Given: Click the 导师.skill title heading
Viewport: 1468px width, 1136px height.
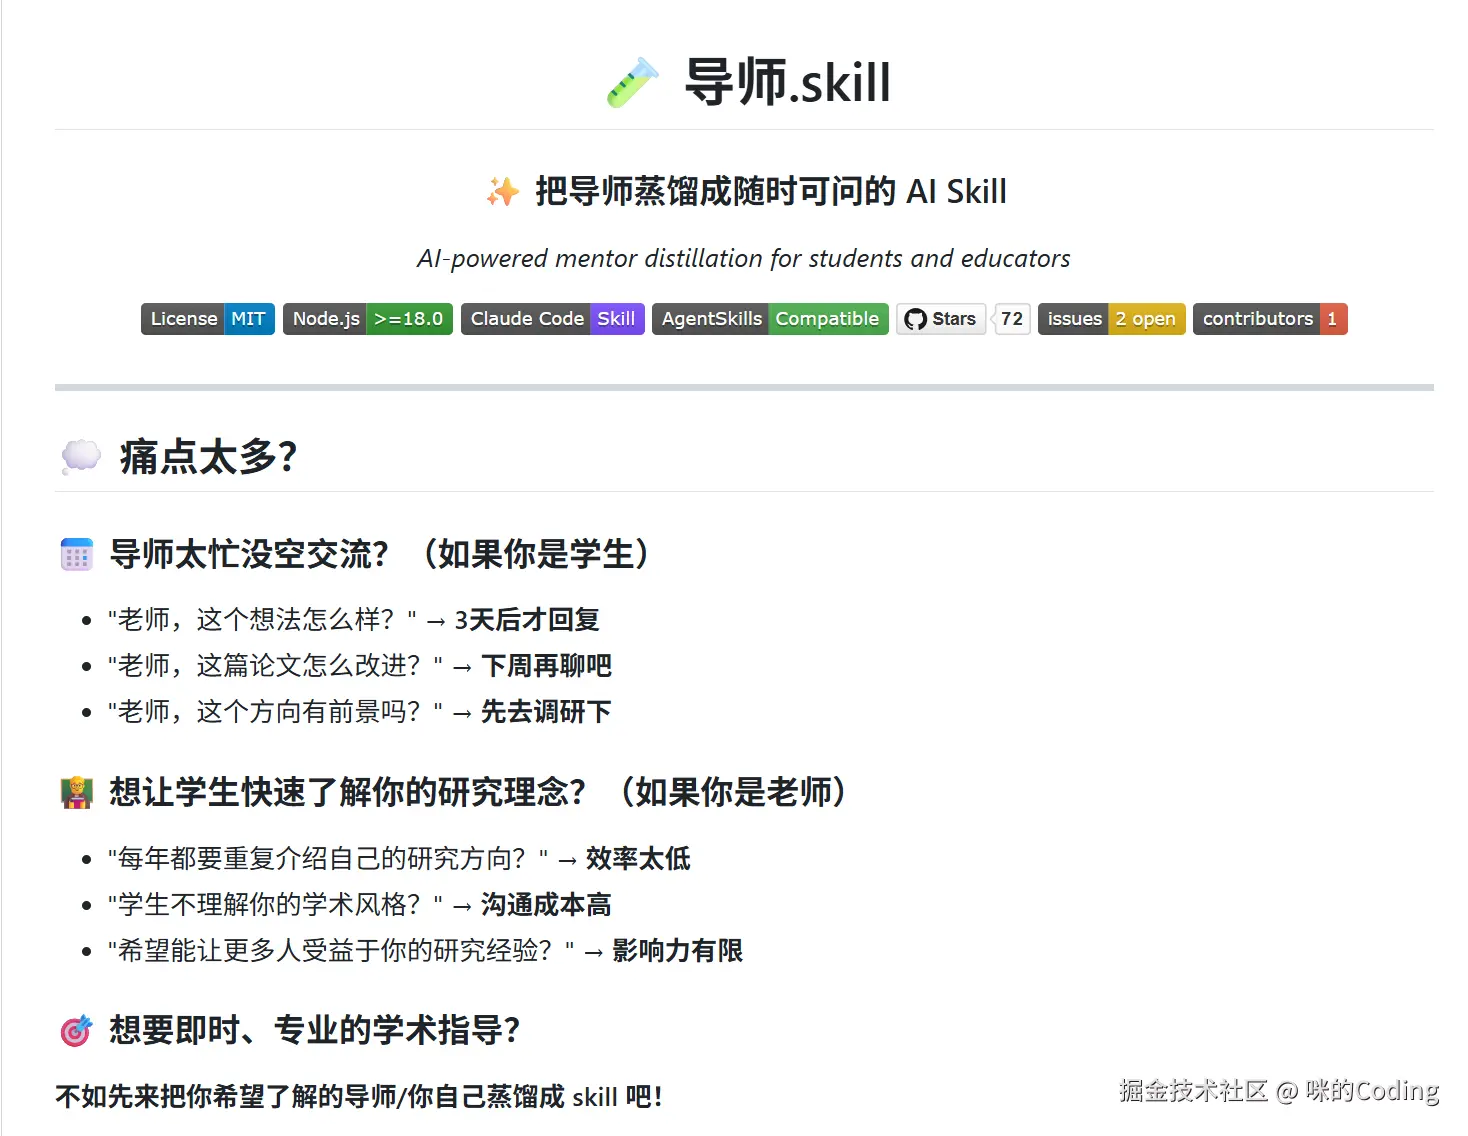Looking at the screenshot, I should coord(787,82).
